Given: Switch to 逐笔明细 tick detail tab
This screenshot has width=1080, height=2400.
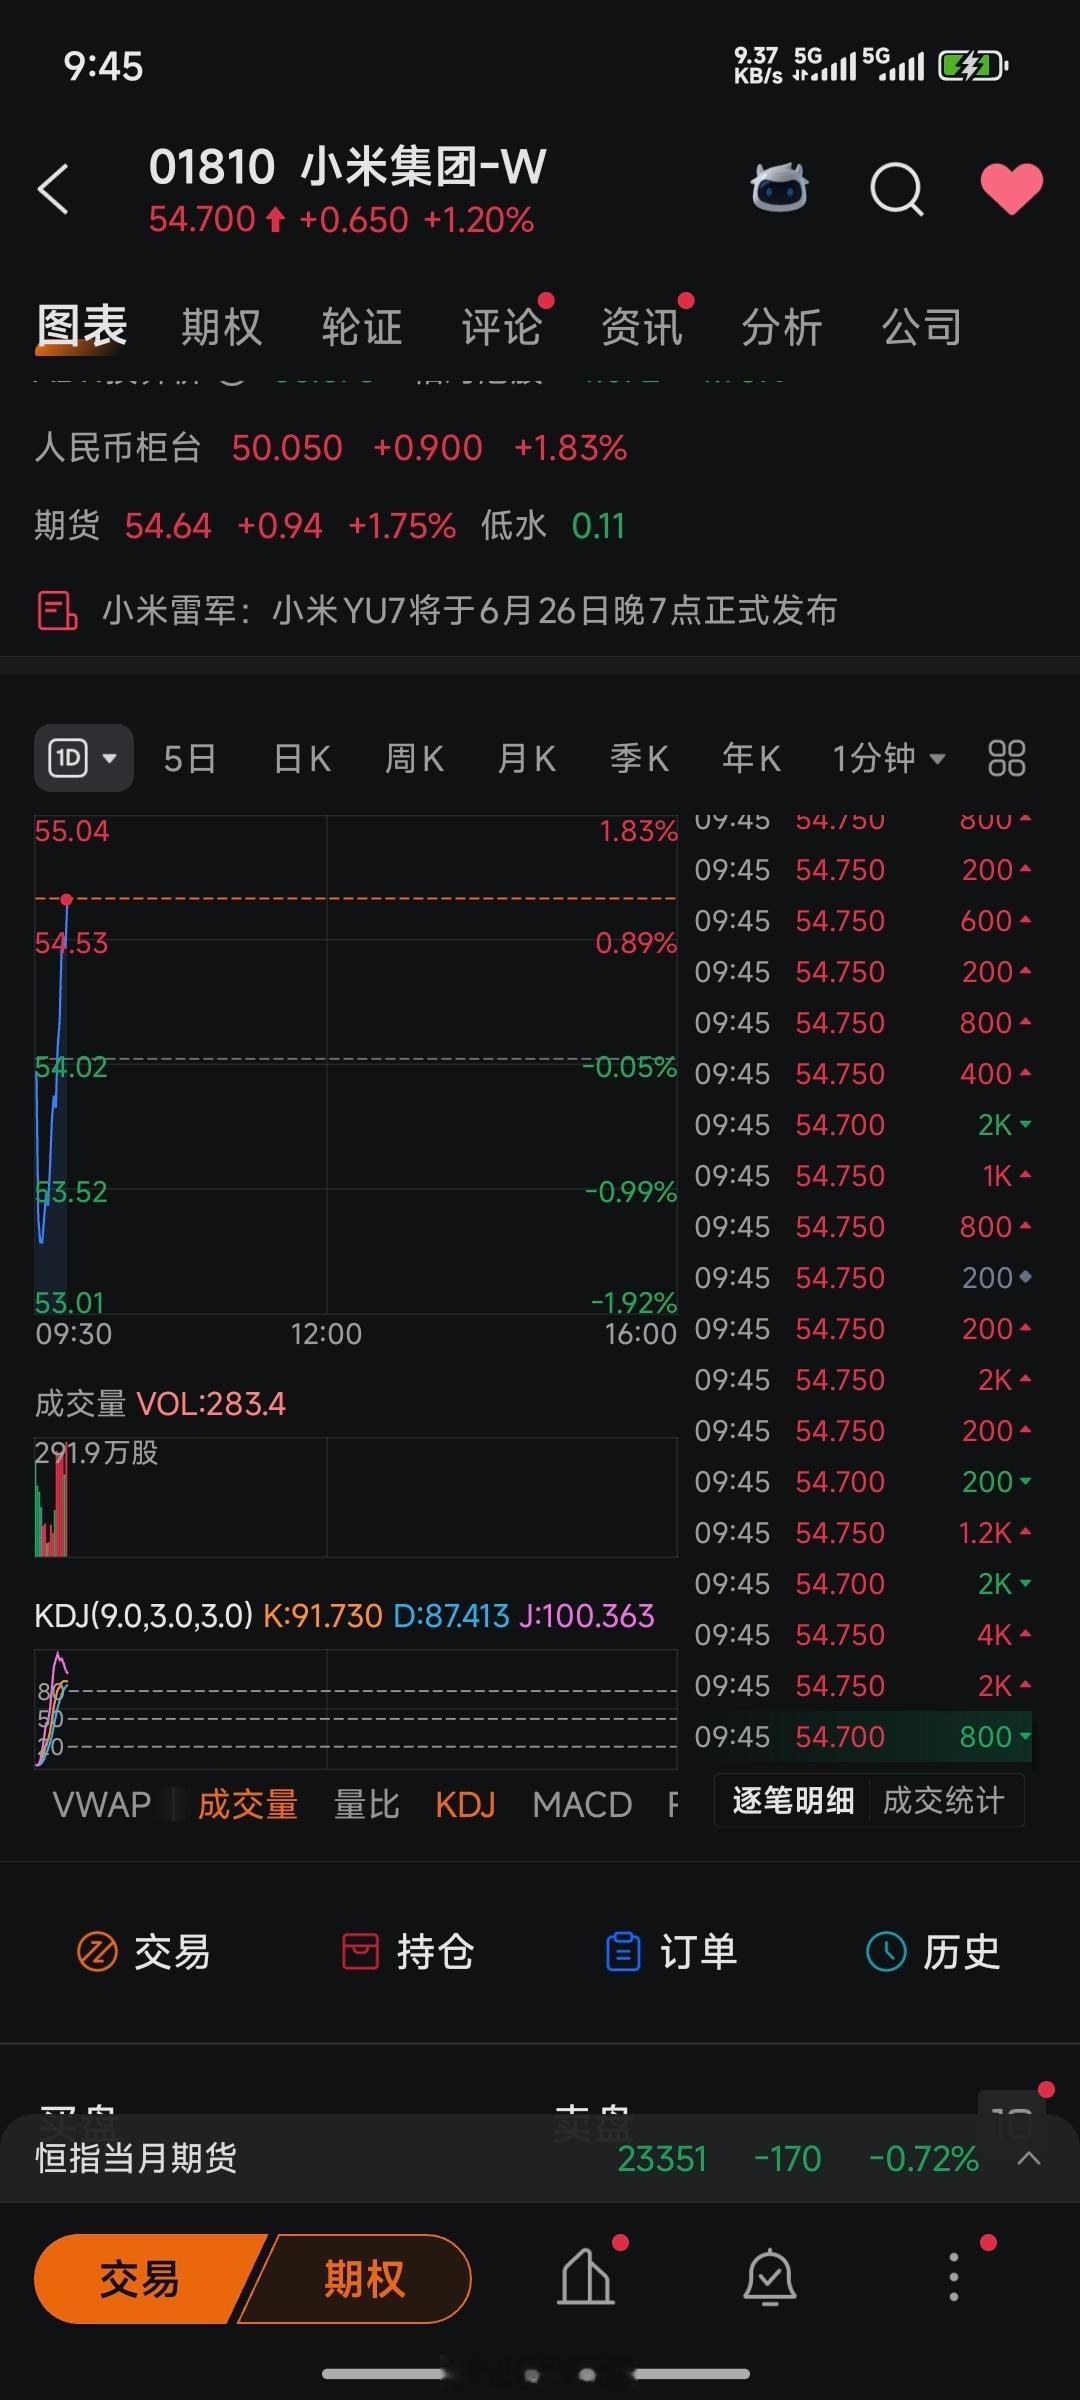Looking at the screenshot, I should (x=793, y=1800).
